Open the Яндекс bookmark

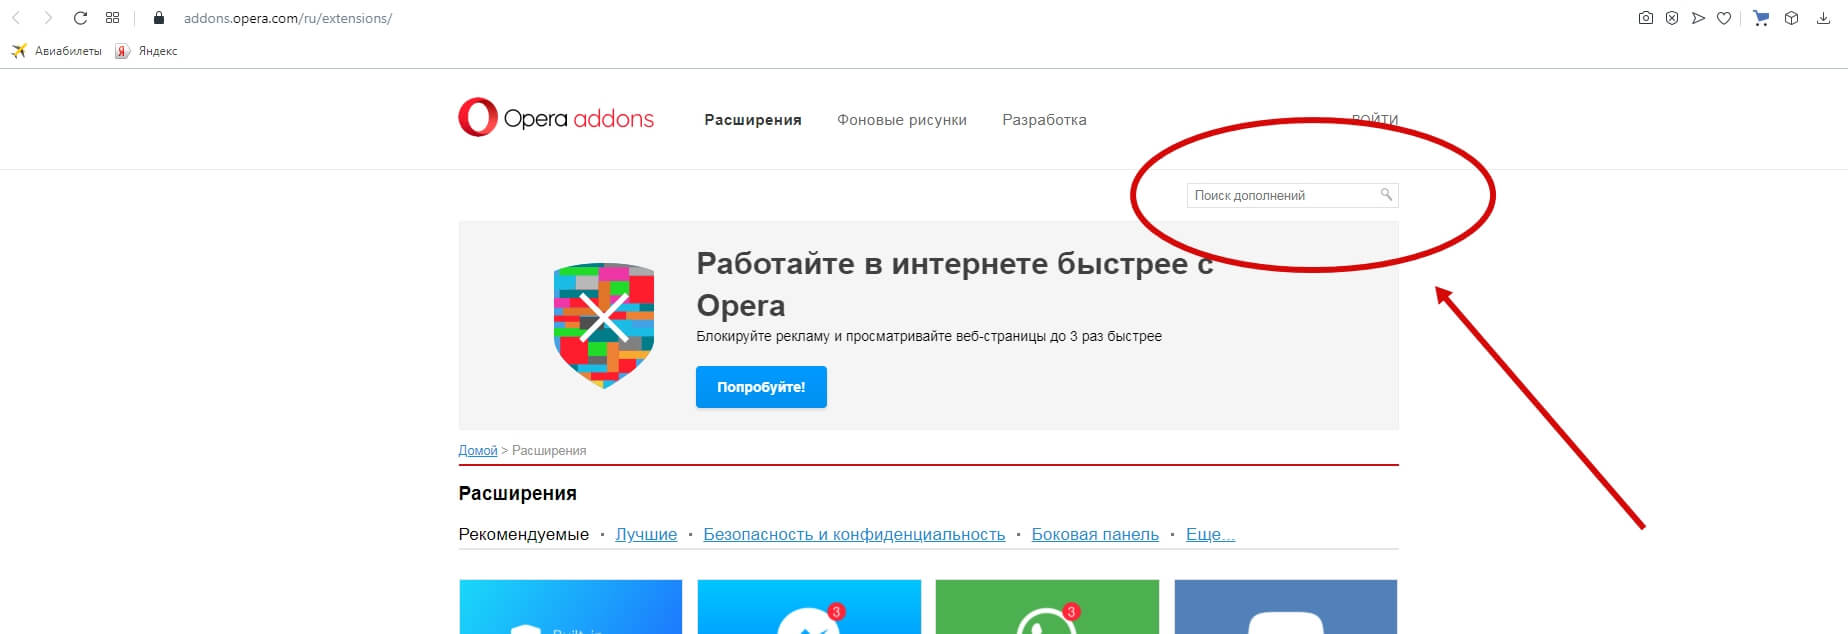tap(146, 51)
